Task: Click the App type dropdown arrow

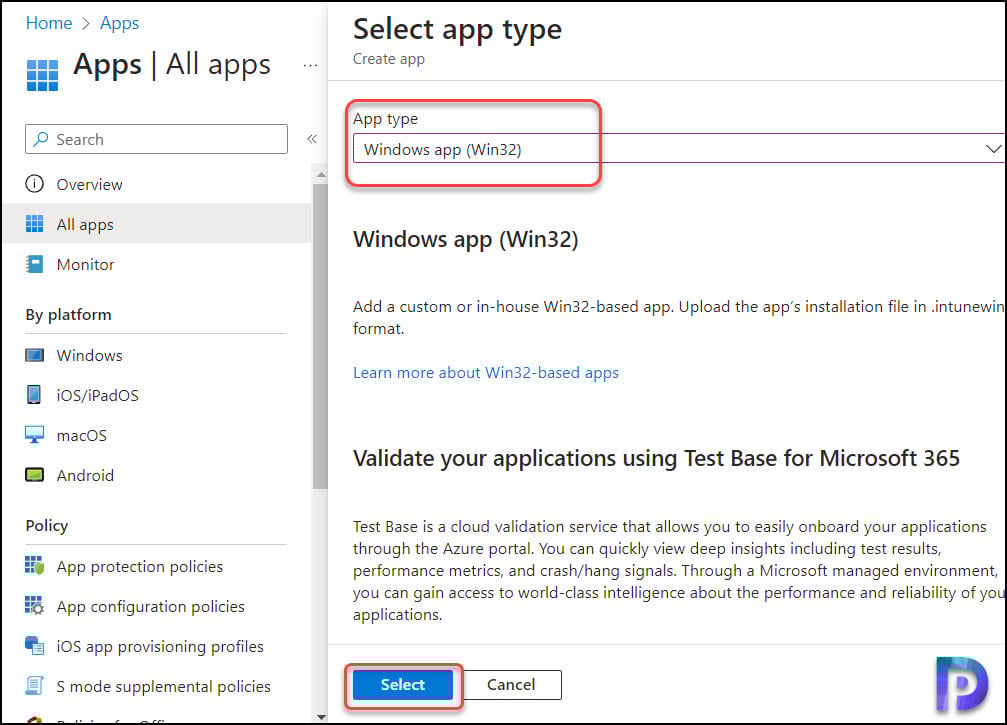Action: click(993, 149)
